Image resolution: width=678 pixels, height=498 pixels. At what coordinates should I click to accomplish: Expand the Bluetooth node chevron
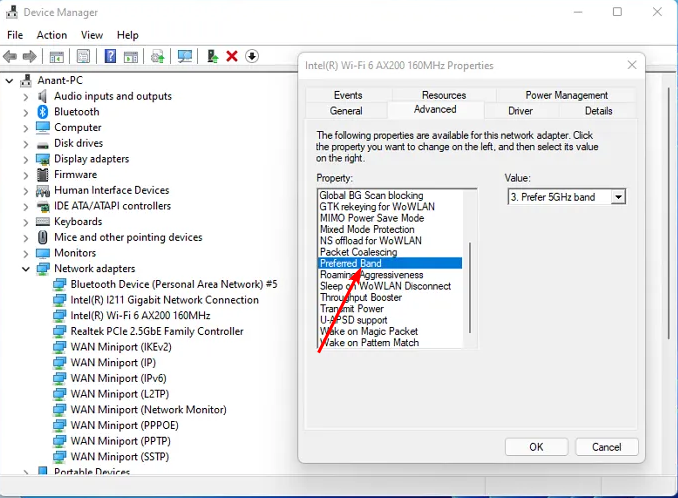26,112
